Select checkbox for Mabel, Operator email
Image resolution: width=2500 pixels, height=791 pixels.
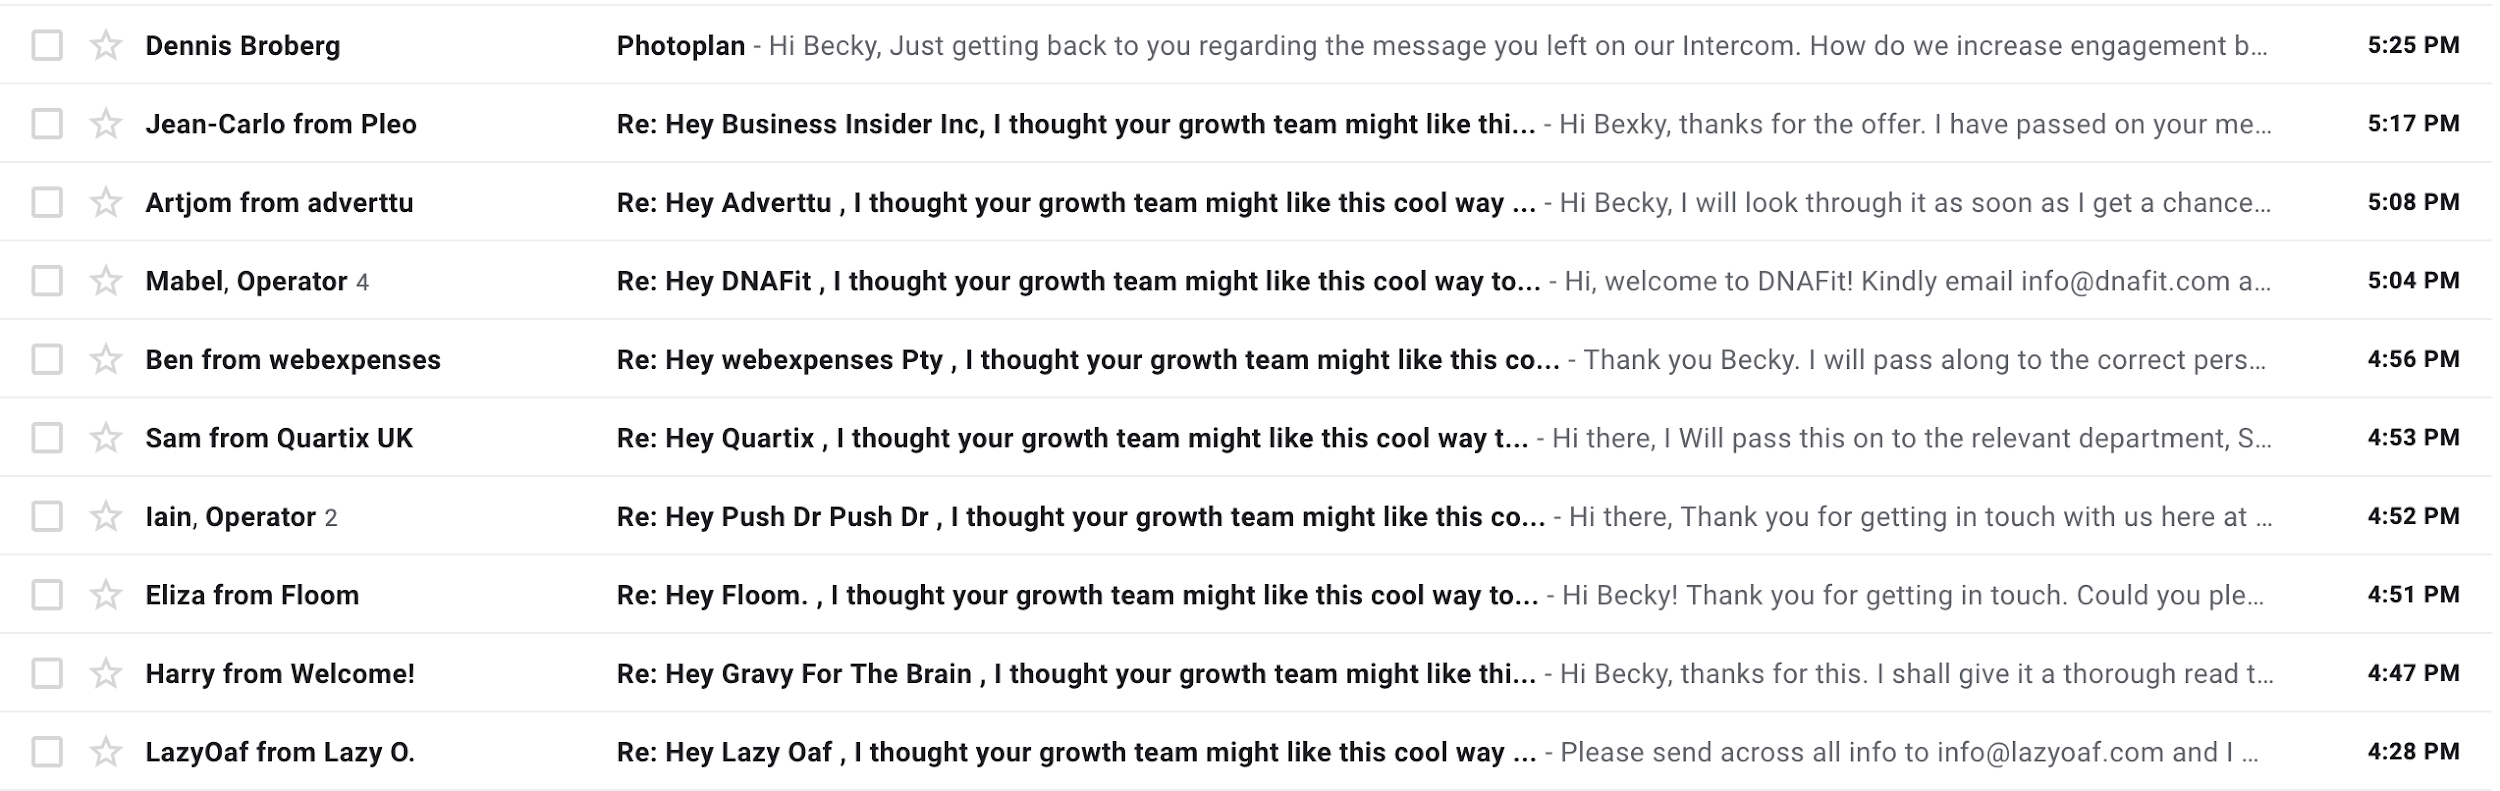click(47, 281)
